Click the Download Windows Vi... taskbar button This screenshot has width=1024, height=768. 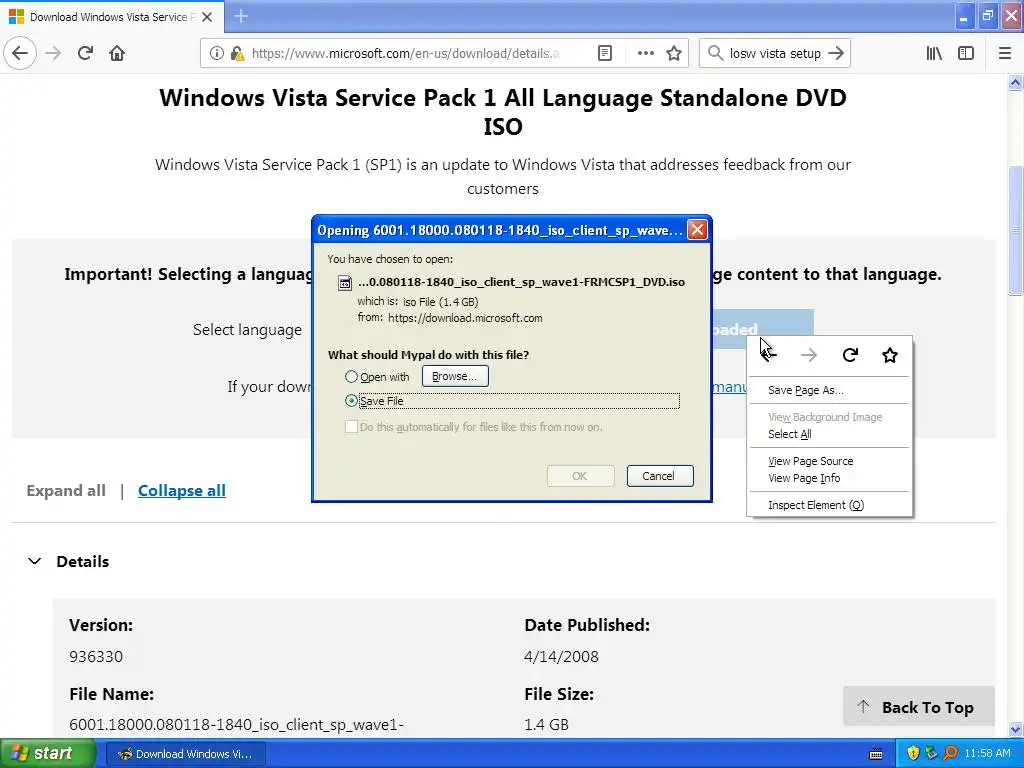click(186, 754)
